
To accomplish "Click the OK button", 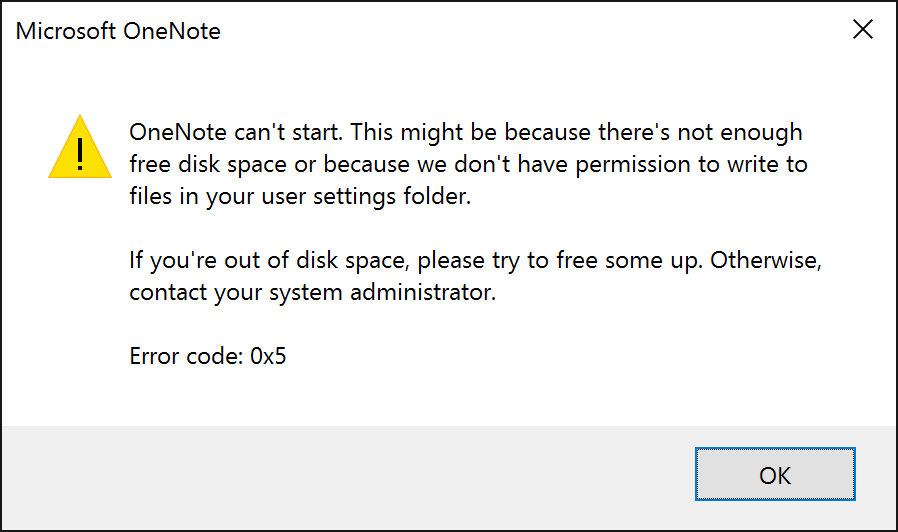I will click(775, 474).
